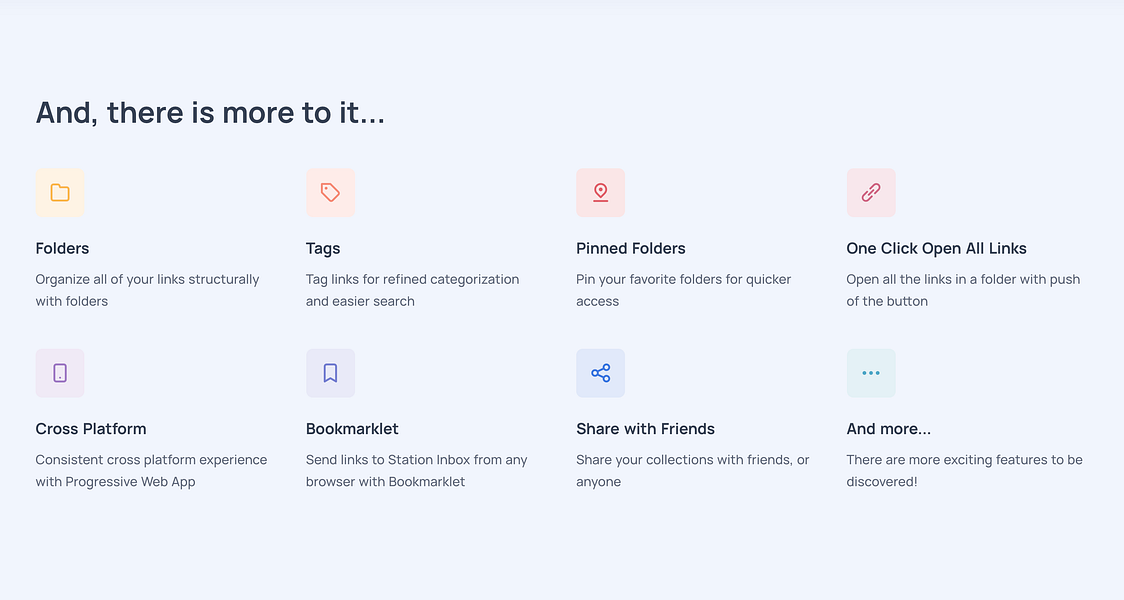
Task: Click the Share with Friends title
Action: pyautogui.click(x=645, y=429)
